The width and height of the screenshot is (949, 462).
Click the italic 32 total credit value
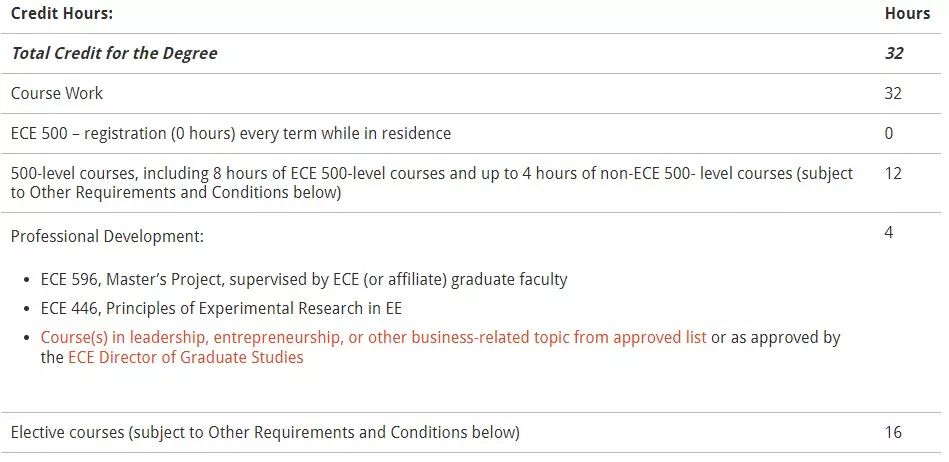click(x=894, y=53)
